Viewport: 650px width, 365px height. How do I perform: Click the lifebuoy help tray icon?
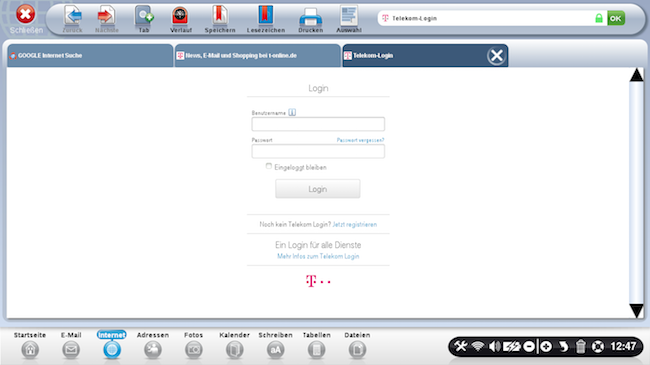tap(598, 346)
